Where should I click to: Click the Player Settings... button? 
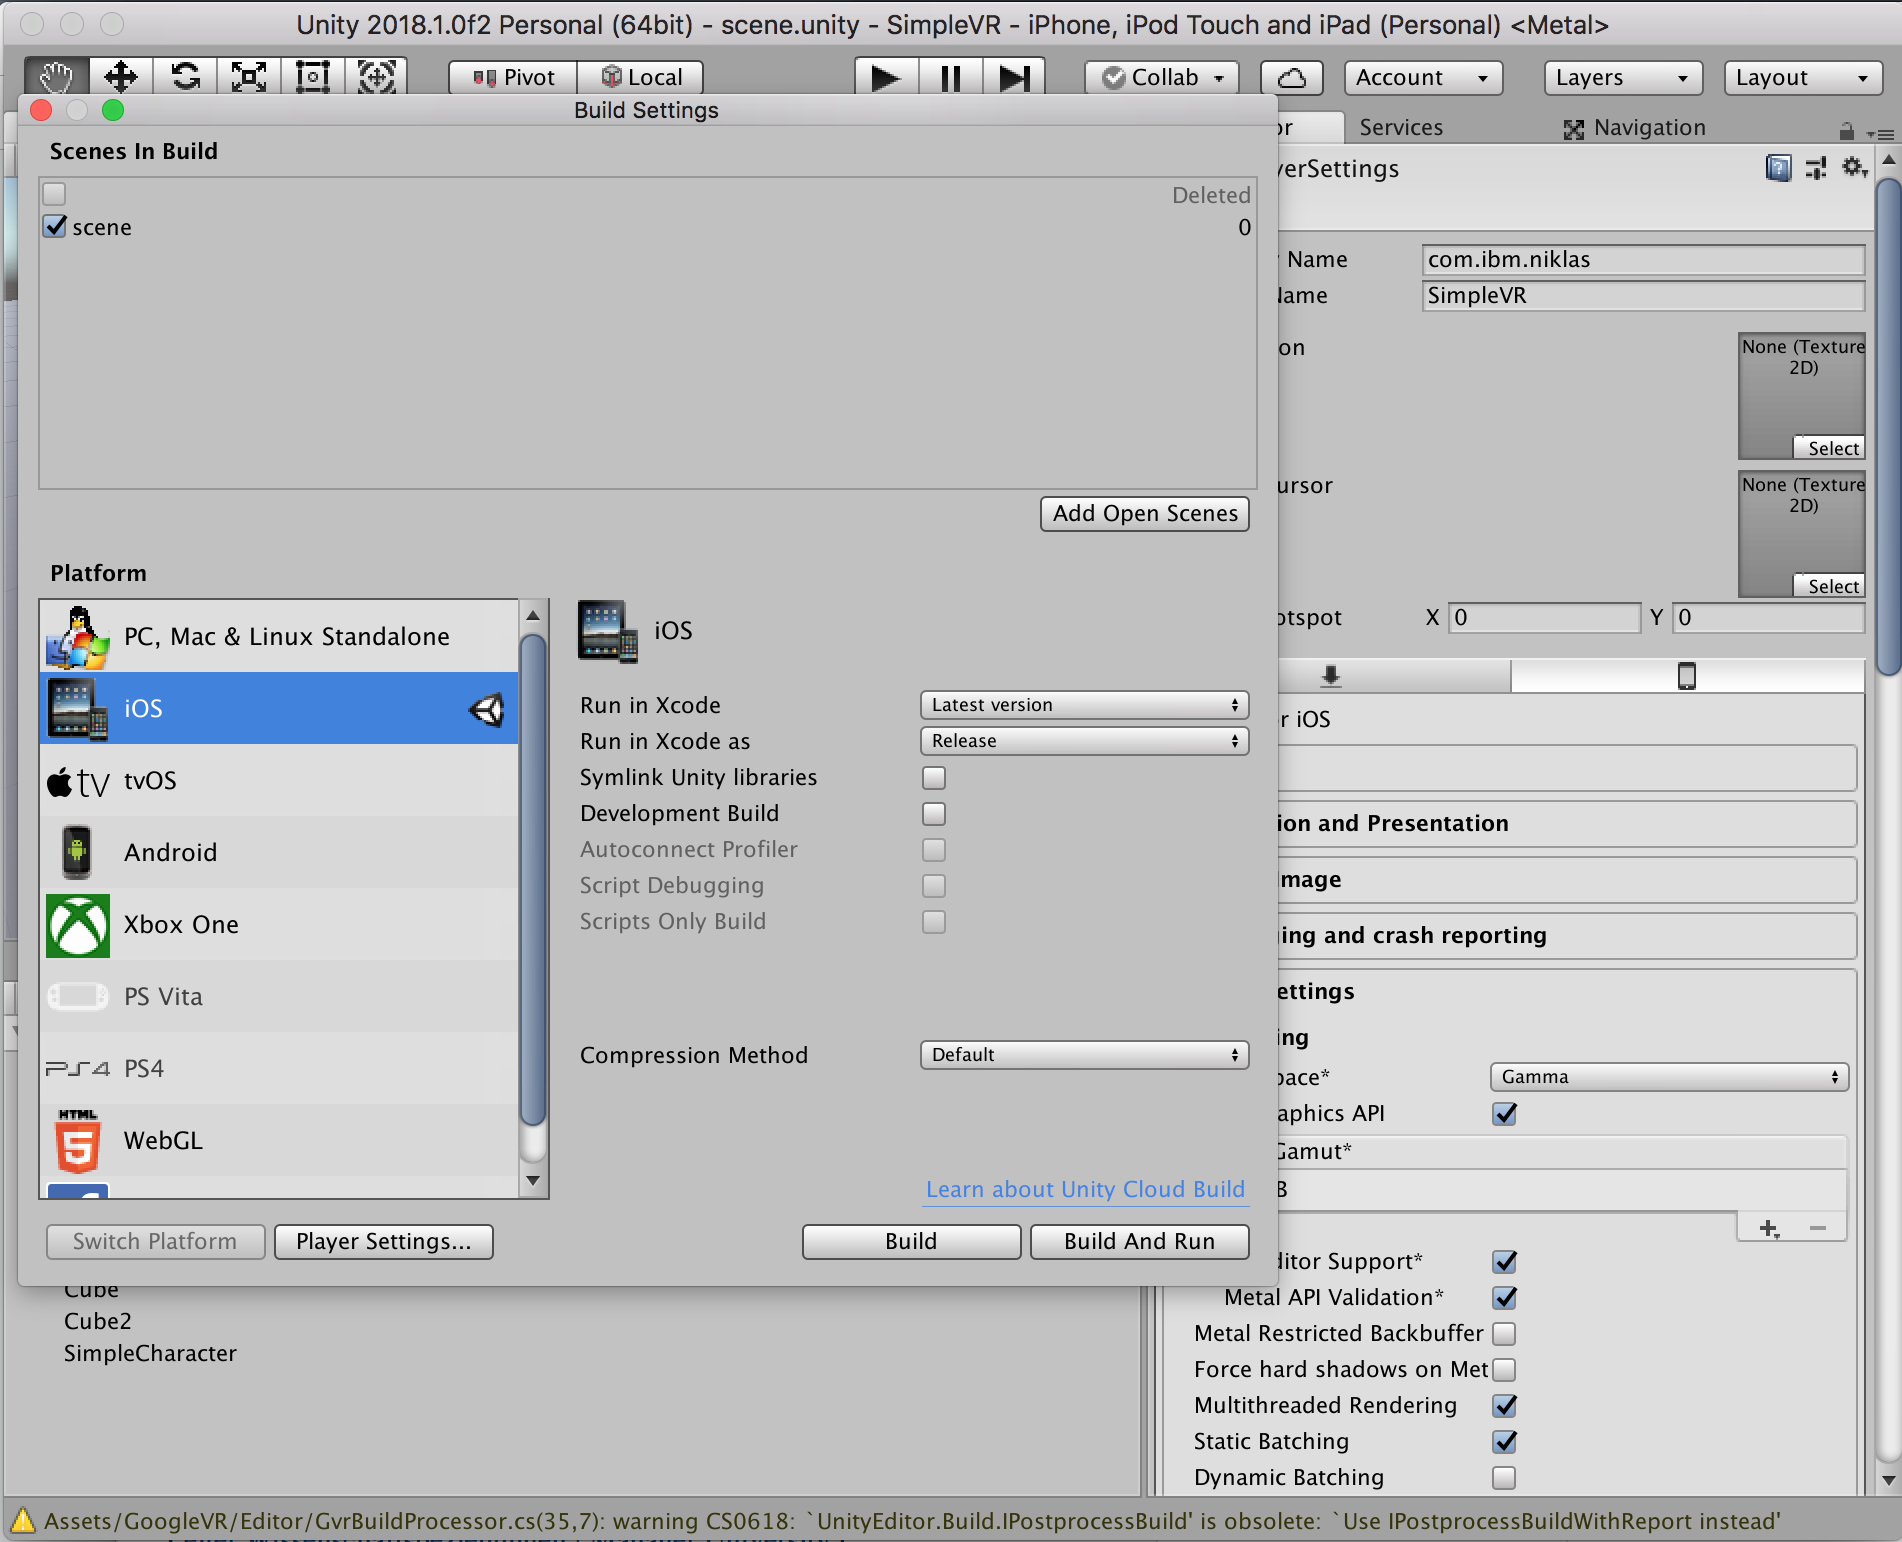[x=384, y=1241]
